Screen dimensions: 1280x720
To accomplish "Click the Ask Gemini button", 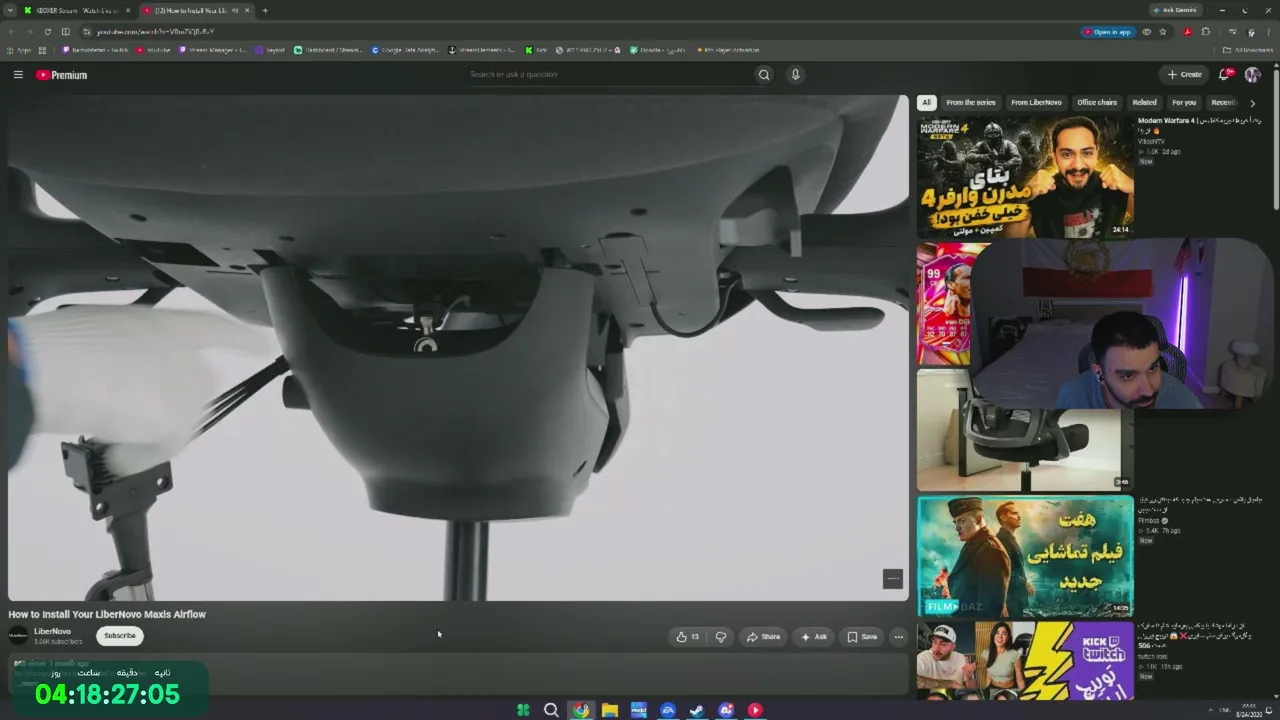I will click(x=1175, y=10).
